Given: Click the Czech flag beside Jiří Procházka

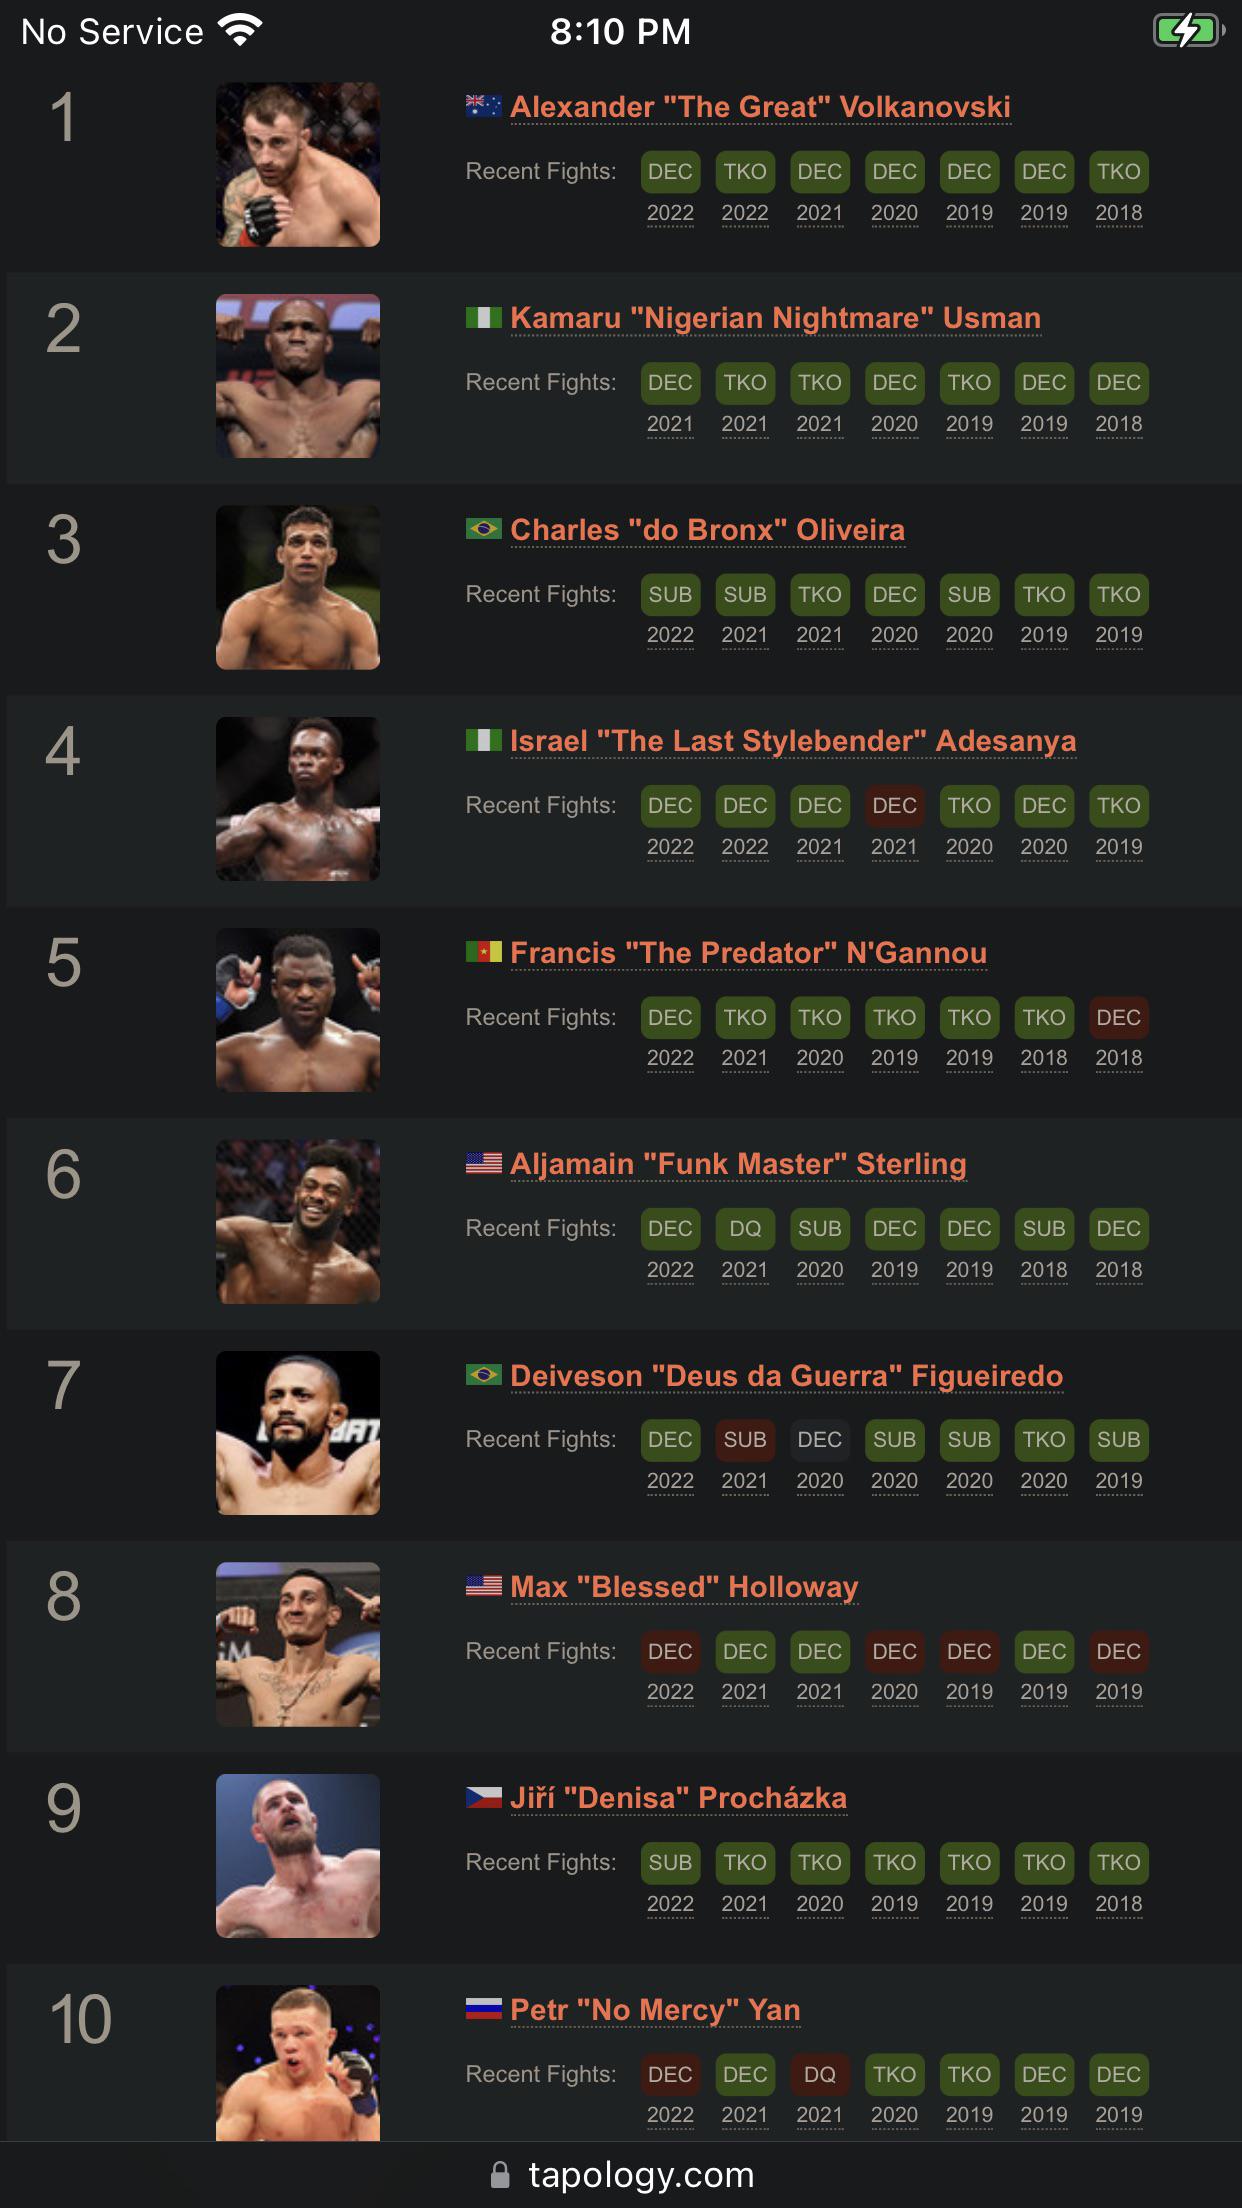Looking at the screenshot, I should click(482, 1798).
